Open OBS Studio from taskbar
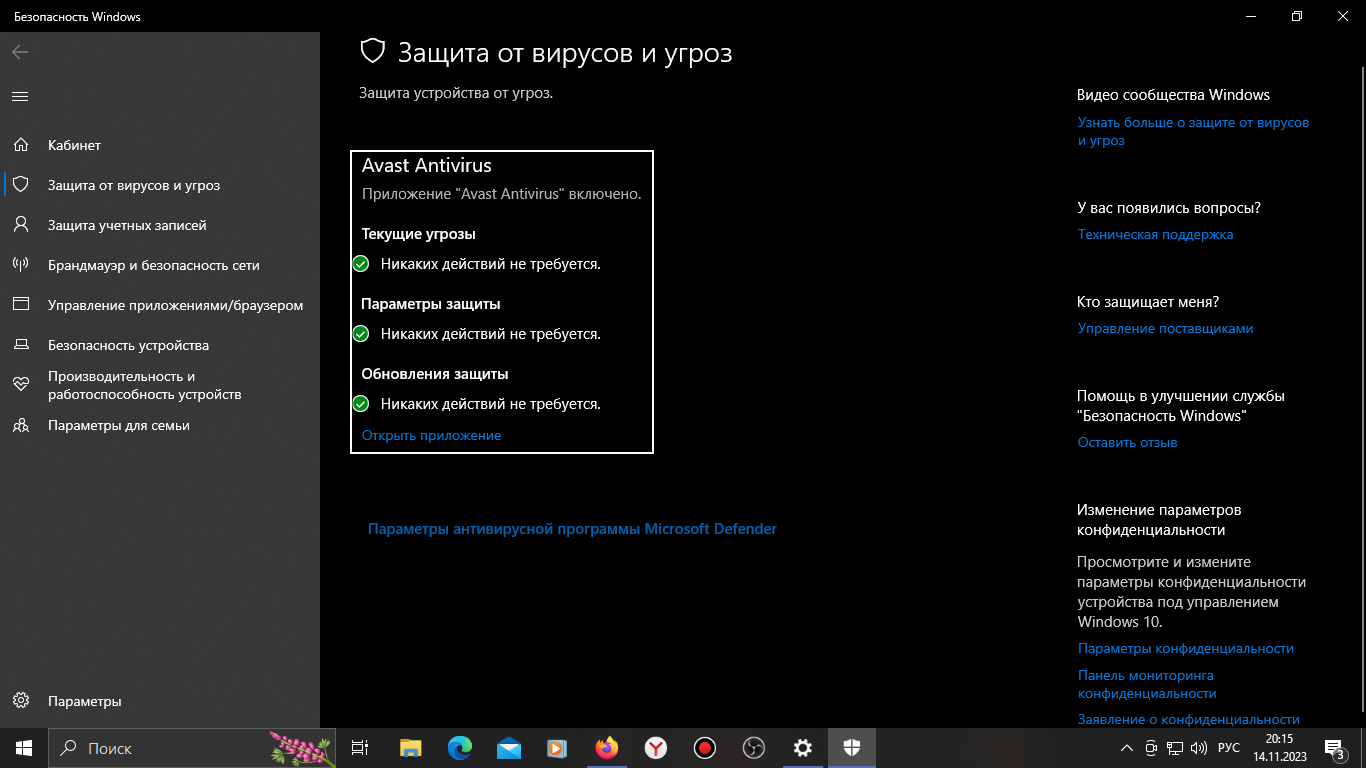The image size is (1366, 768). 753,748
